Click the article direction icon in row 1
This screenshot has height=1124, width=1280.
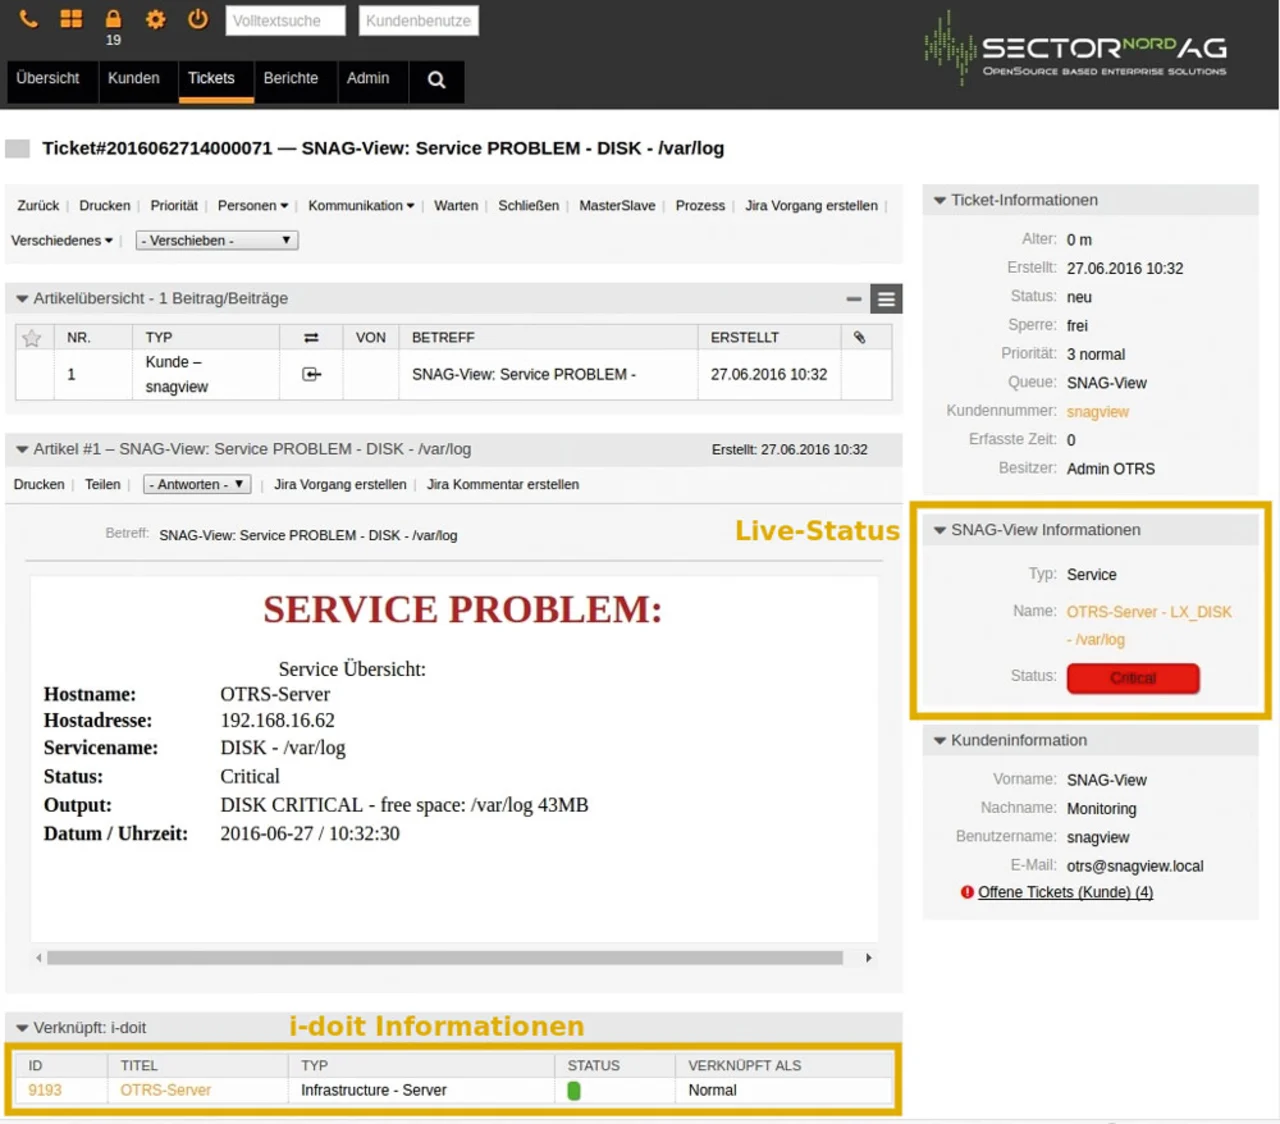coord(312,374)
